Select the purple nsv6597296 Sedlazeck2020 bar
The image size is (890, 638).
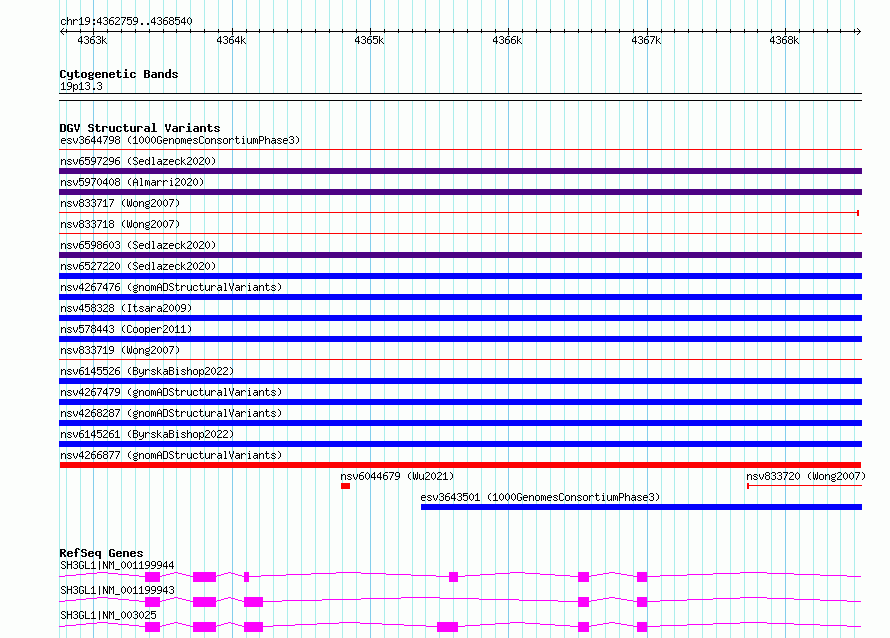point(460,171)
